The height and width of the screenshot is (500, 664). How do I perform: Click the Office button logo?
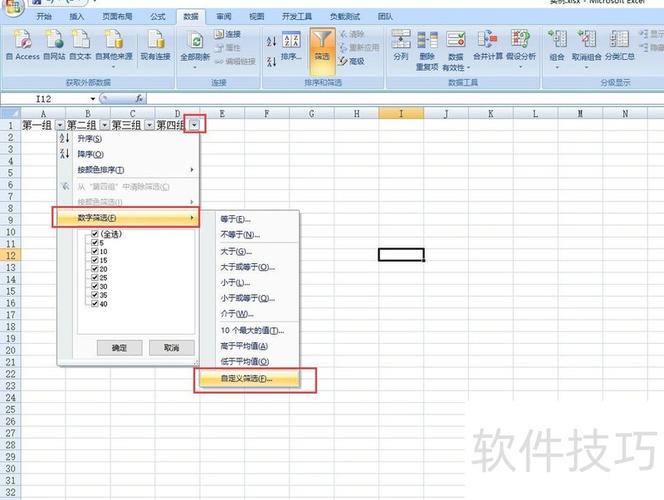coord(13,7)
